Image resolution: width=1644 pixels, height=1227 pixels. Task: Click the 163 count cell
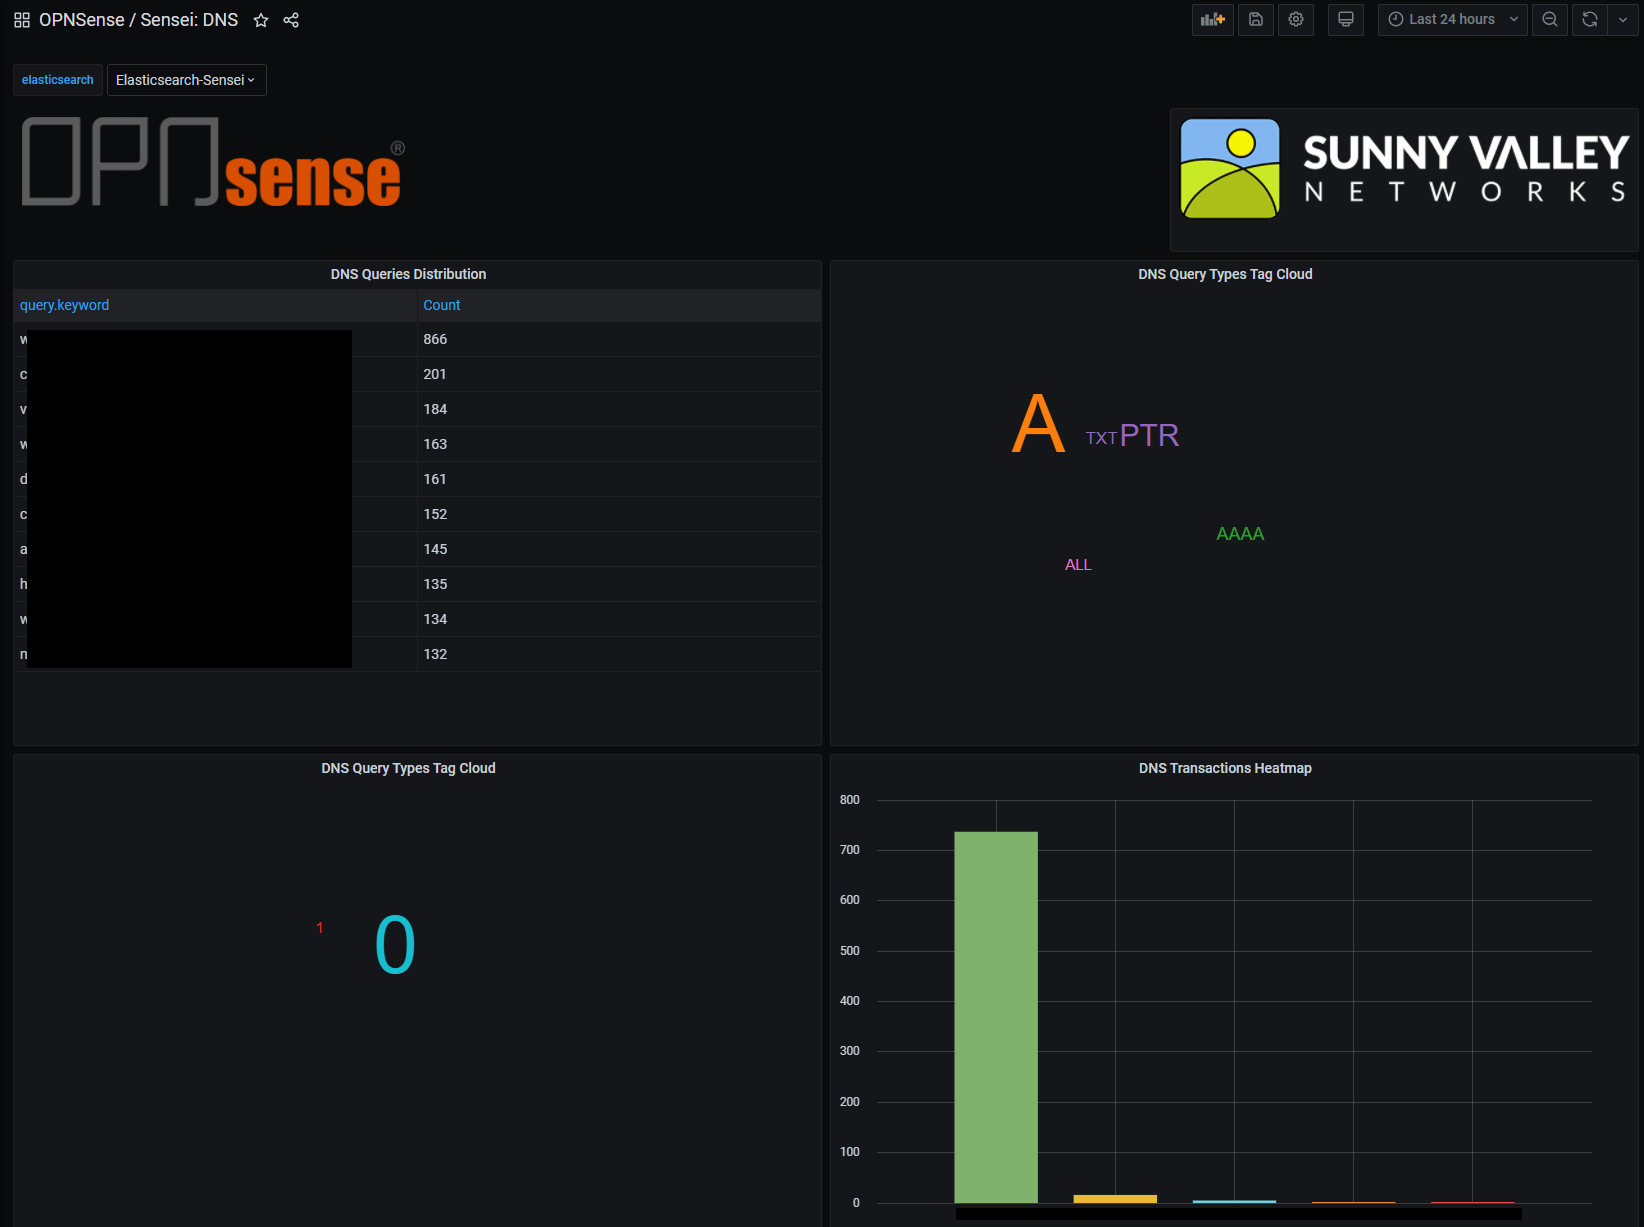pos(619,444)
